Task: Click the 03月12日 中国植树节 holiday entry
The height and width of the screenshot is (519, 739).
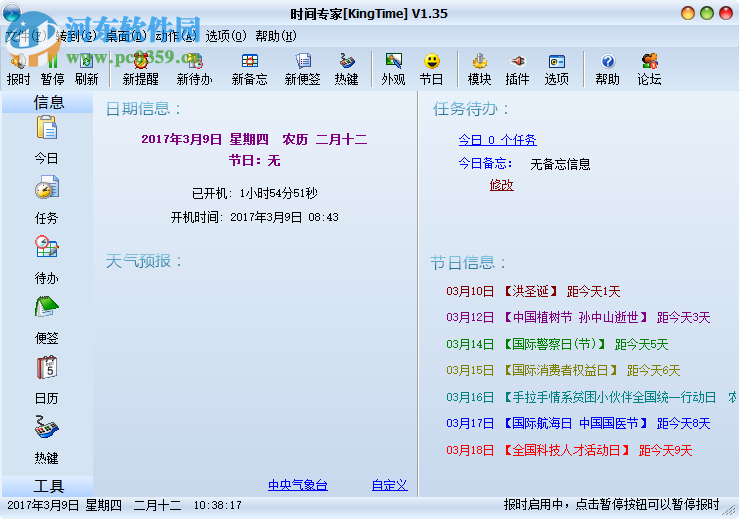Action: (x=578, y=317)
